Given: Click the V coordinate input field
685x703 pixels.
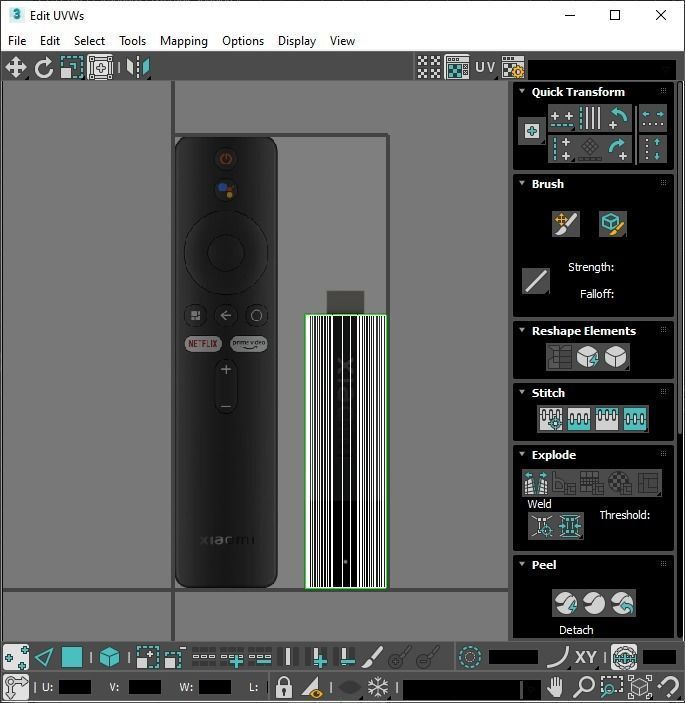Looking at the screenshot, I should 145,687.
